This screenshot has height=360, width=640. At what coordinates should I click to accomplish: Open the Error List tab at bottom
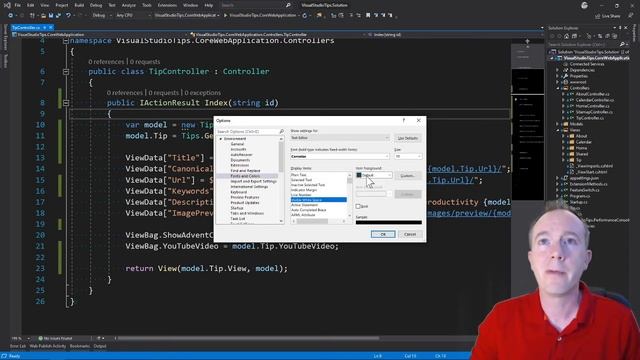pyautogui.click(x=18, y=346)
